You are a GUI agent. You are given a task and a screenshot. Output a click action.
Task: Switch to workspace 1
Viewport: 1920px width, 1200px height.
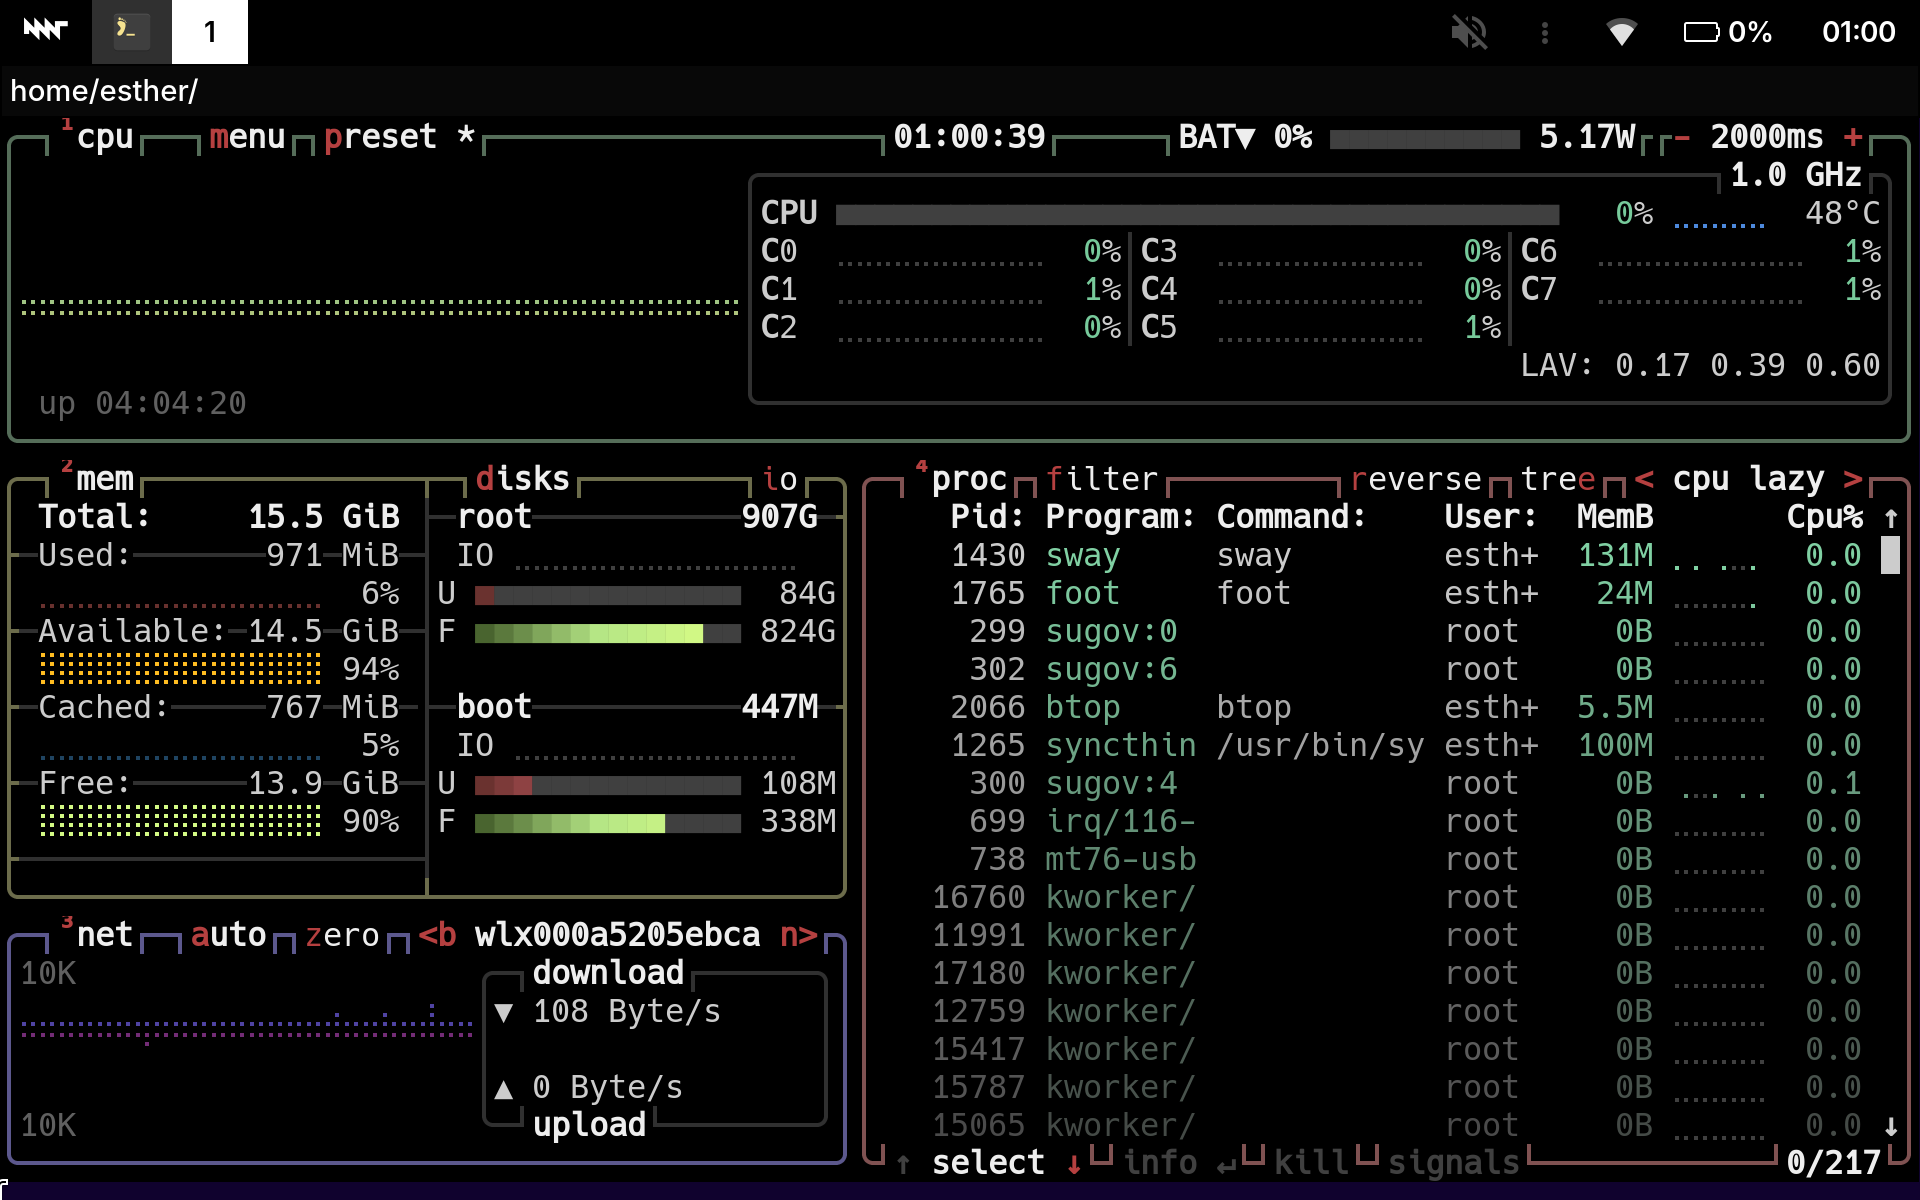pos(210,31)
